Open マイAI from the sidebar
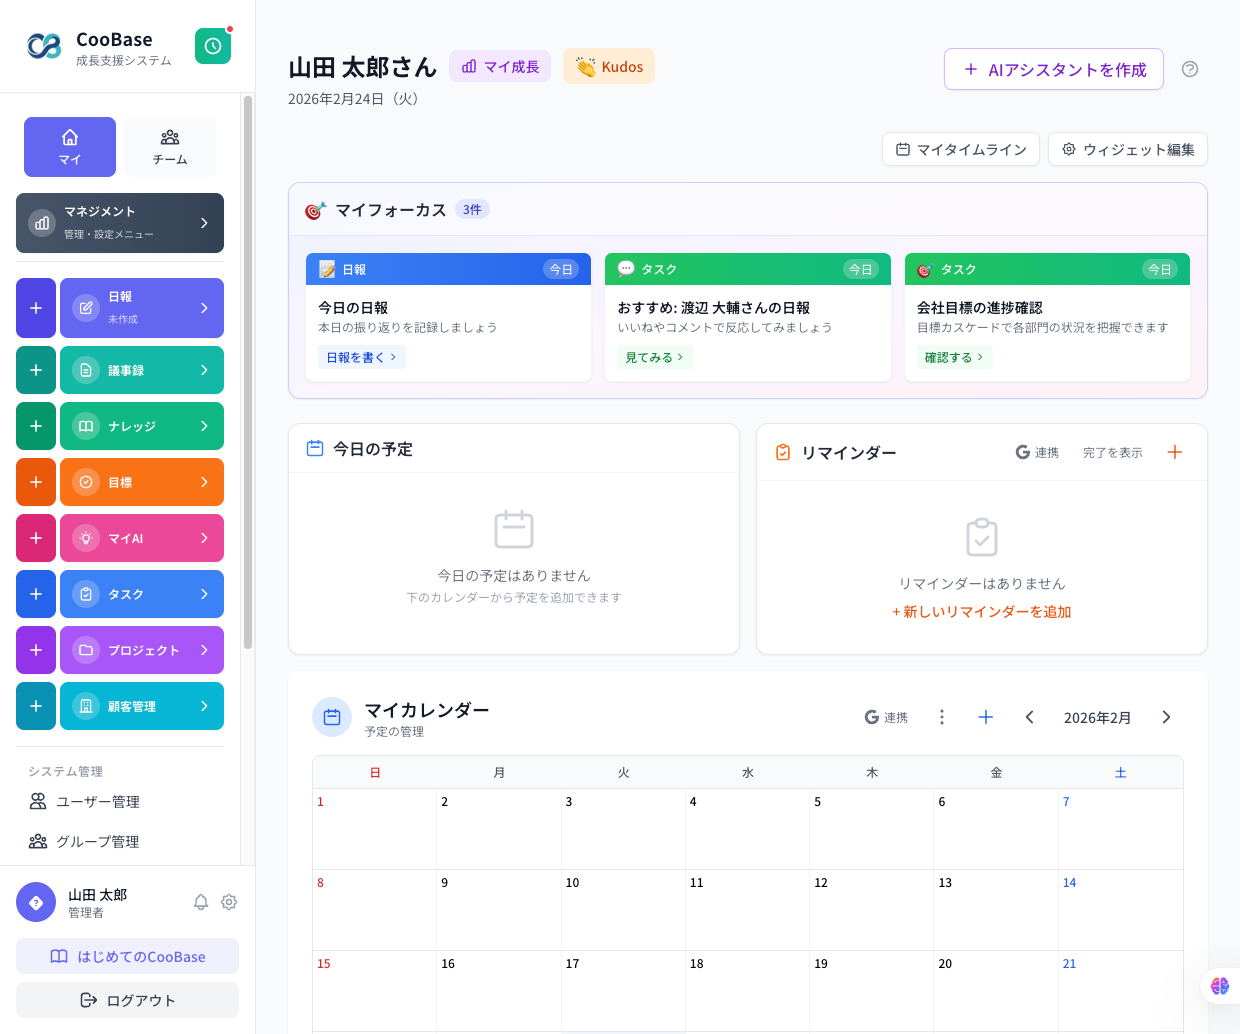The height and width of the screenshot is (1034, 1240). tap(141, 537)
